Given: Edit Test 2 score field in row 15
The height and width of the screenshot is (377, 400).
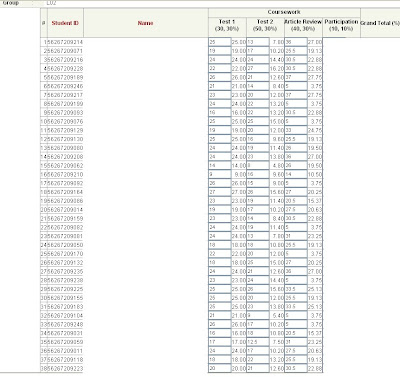Looking at the screenshot, I should pyautogui.click(x=258, y=166).
